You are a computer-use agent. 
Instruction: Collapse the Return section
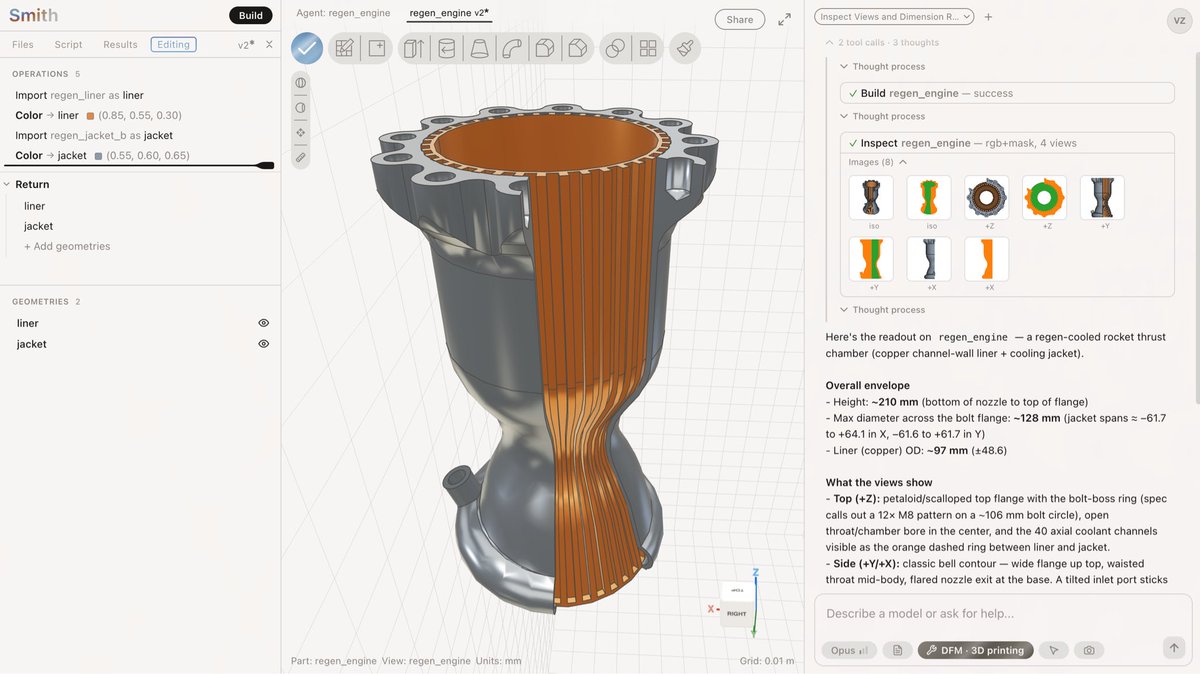point(7,184)
